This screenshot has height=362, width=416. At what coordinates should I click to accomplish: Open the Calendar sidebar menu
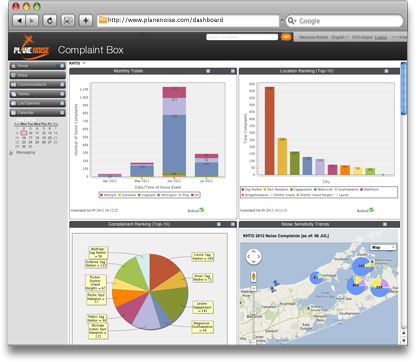pyautogui.click(x=37, y=113)
